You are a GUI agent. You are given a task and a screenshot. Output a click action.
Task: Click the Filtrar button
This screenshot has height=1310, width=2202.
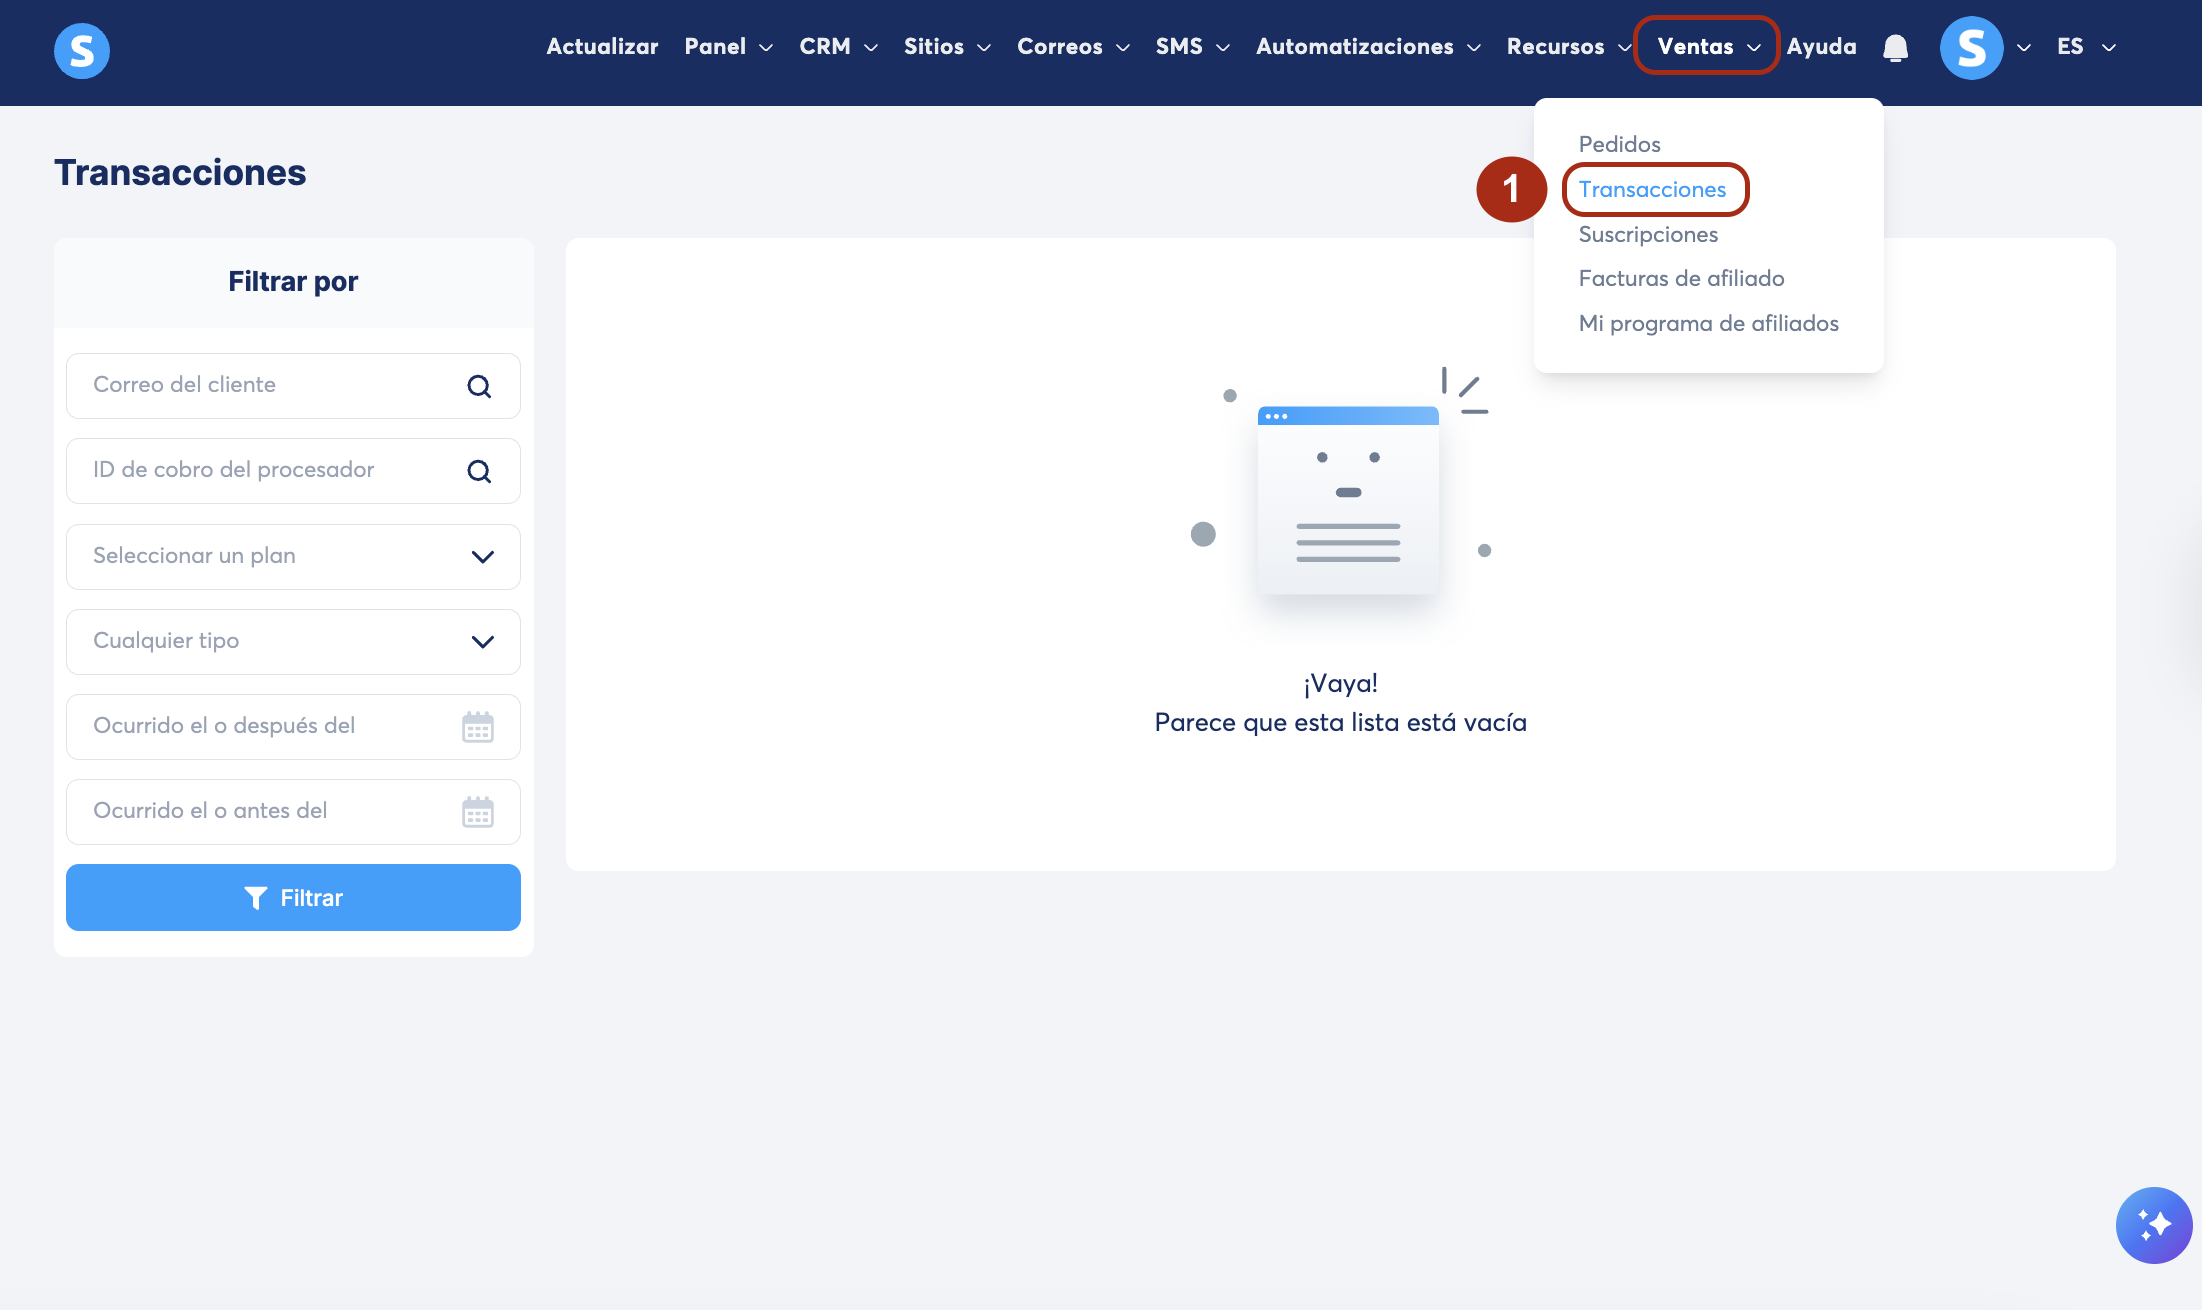point(293,897)
